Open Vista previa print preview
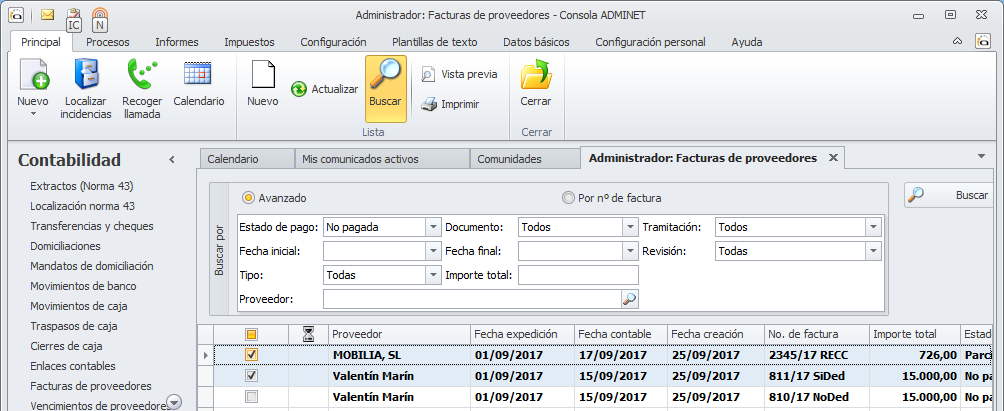This screenshot has height=411, width=1004. click(x=428, y=74)
